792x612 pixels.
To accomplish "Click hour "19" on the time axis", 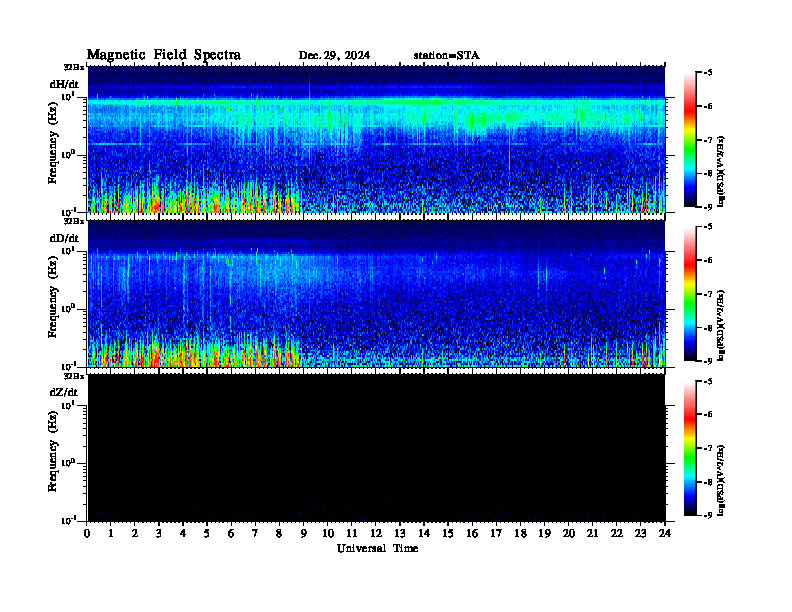I will 544,533.
